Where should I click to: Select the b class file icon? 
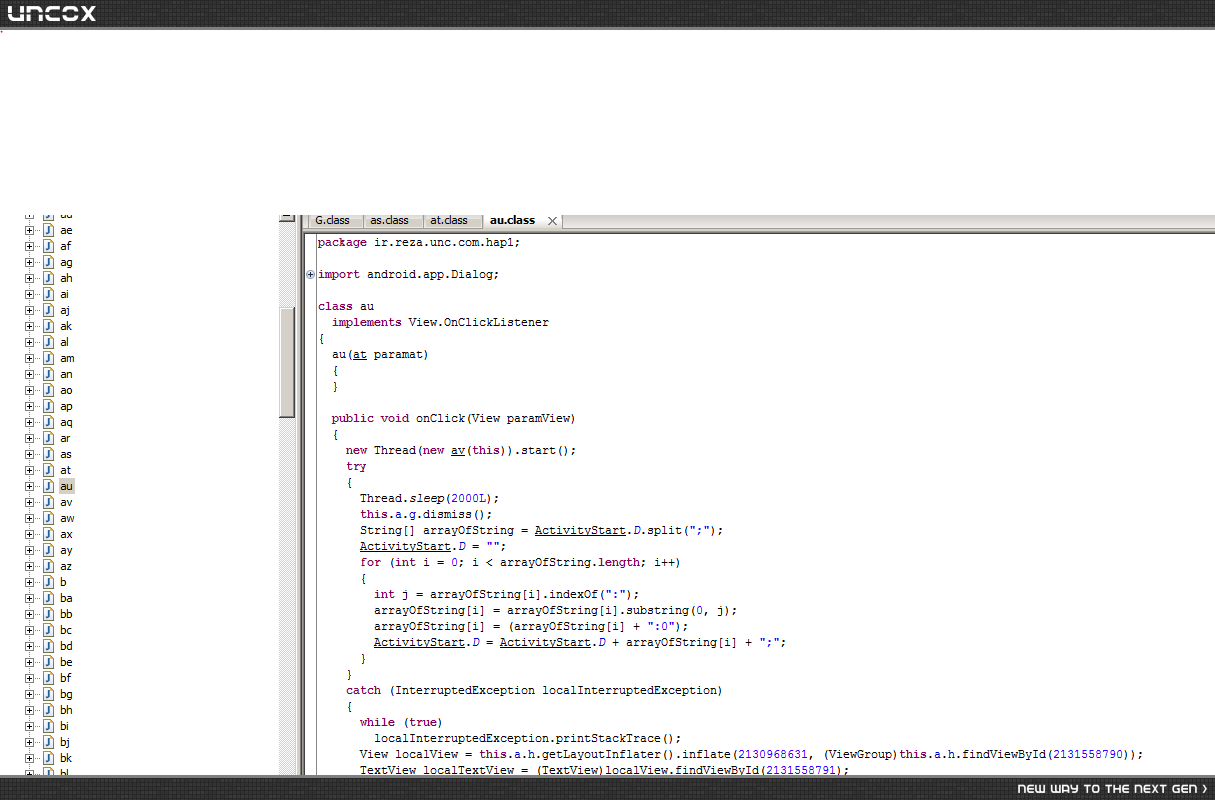pos(47,582)
